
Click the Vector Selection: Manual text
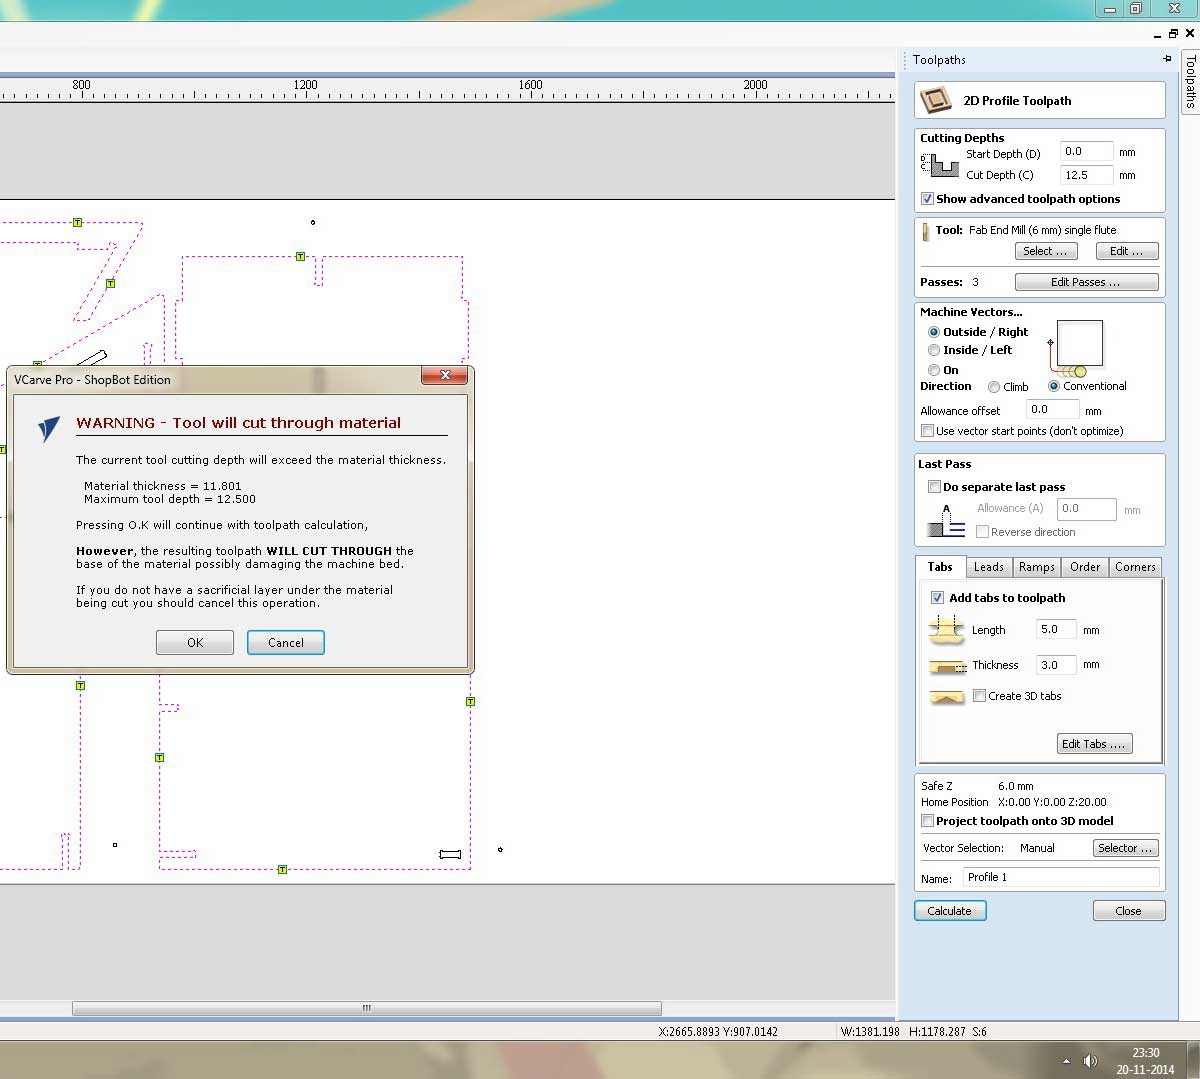click(x=988, y=848)
